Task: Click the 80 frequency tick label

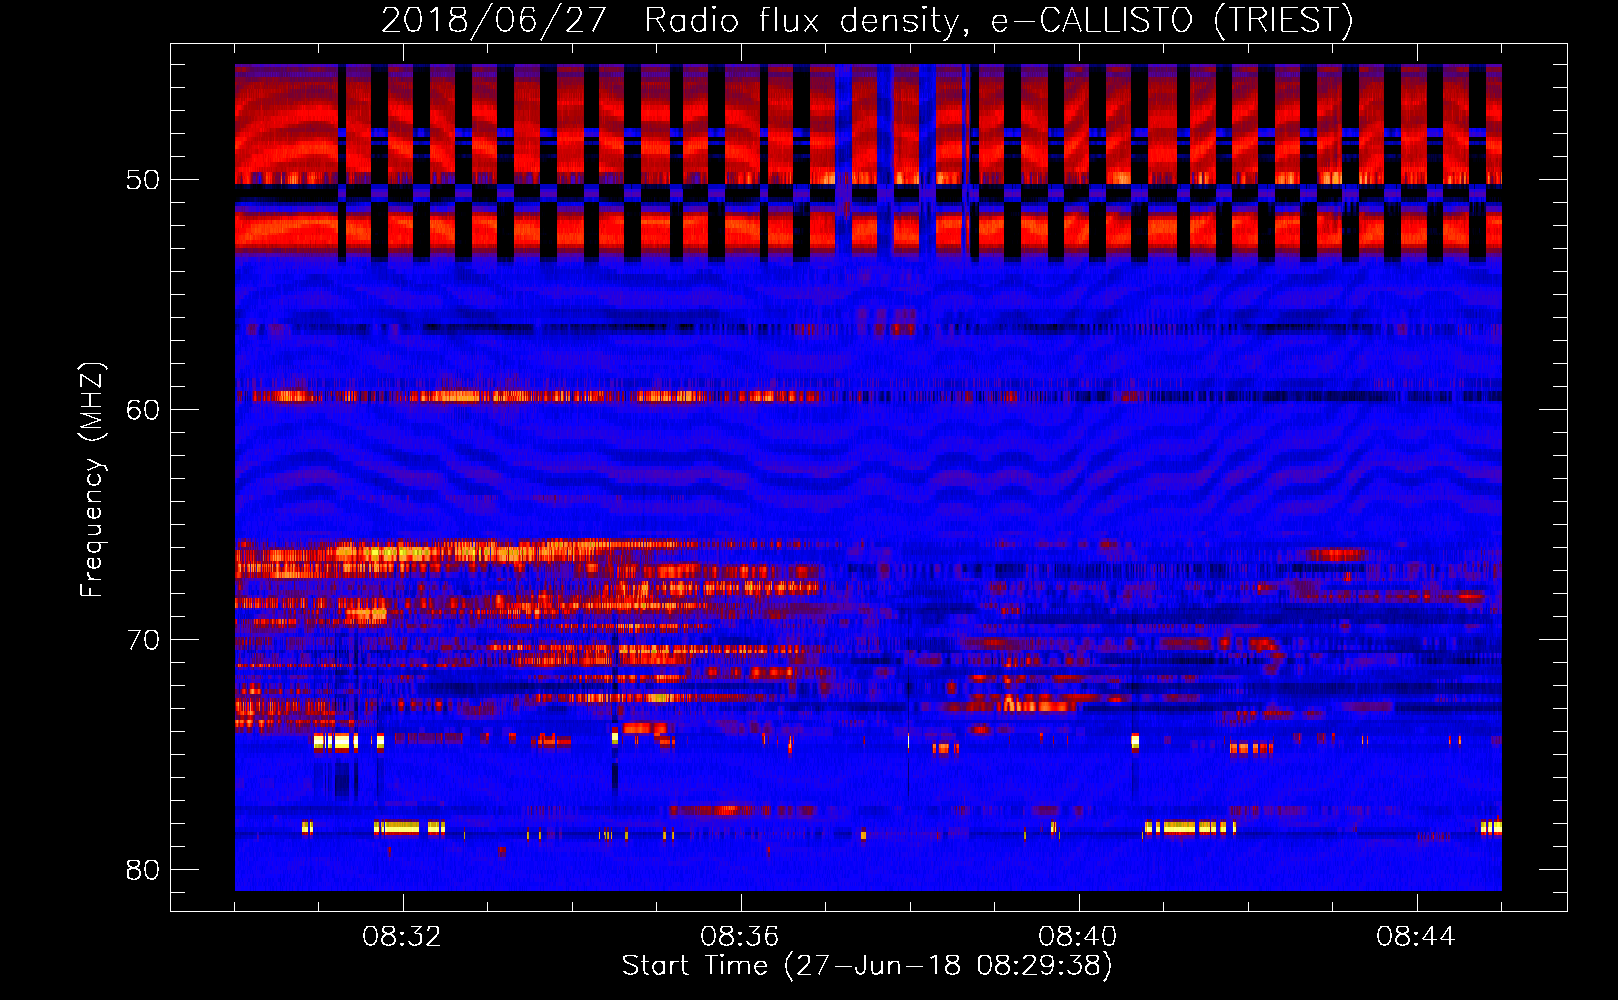Action: pyautogui.click(x=143, y=870)
